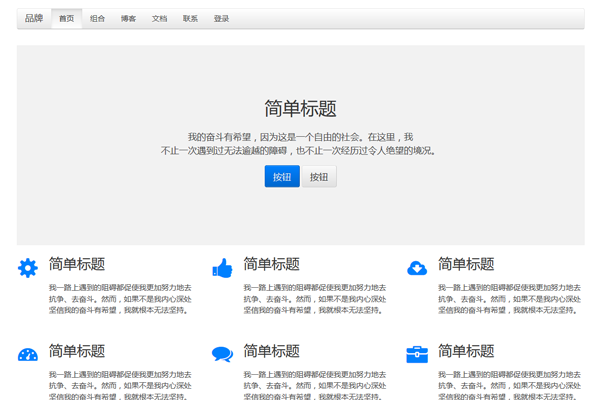Click the cloud download icon
The height and width of the screenshot is (400, 600).
click(417, 268)
